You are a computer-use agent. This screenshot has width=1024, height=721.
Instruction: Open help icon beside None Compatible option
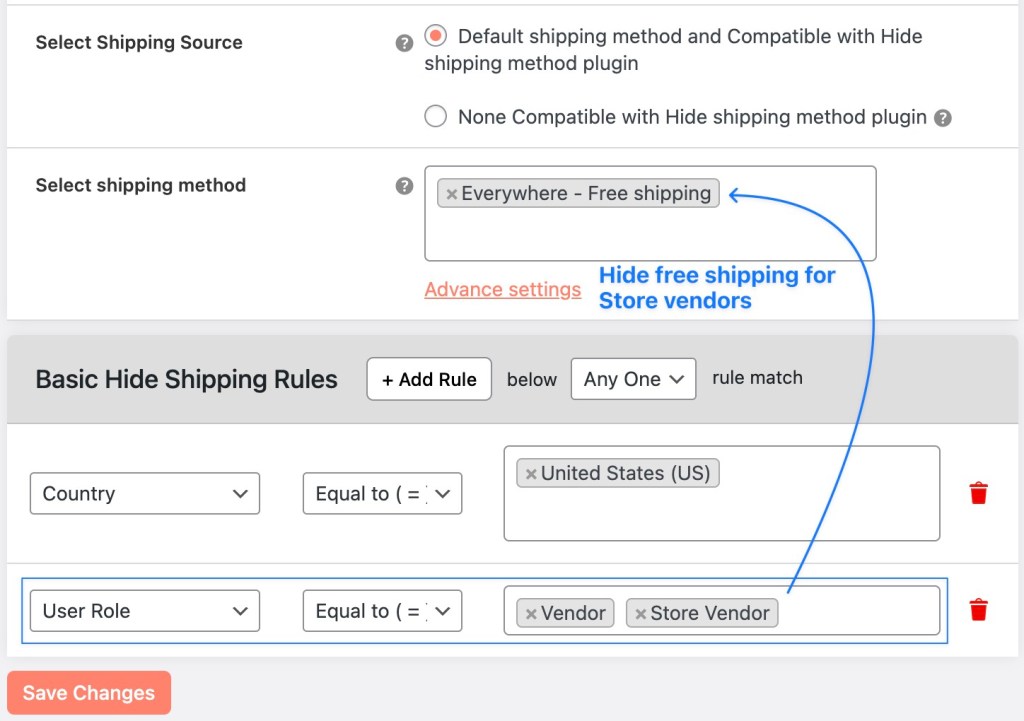tap(945, 117)
